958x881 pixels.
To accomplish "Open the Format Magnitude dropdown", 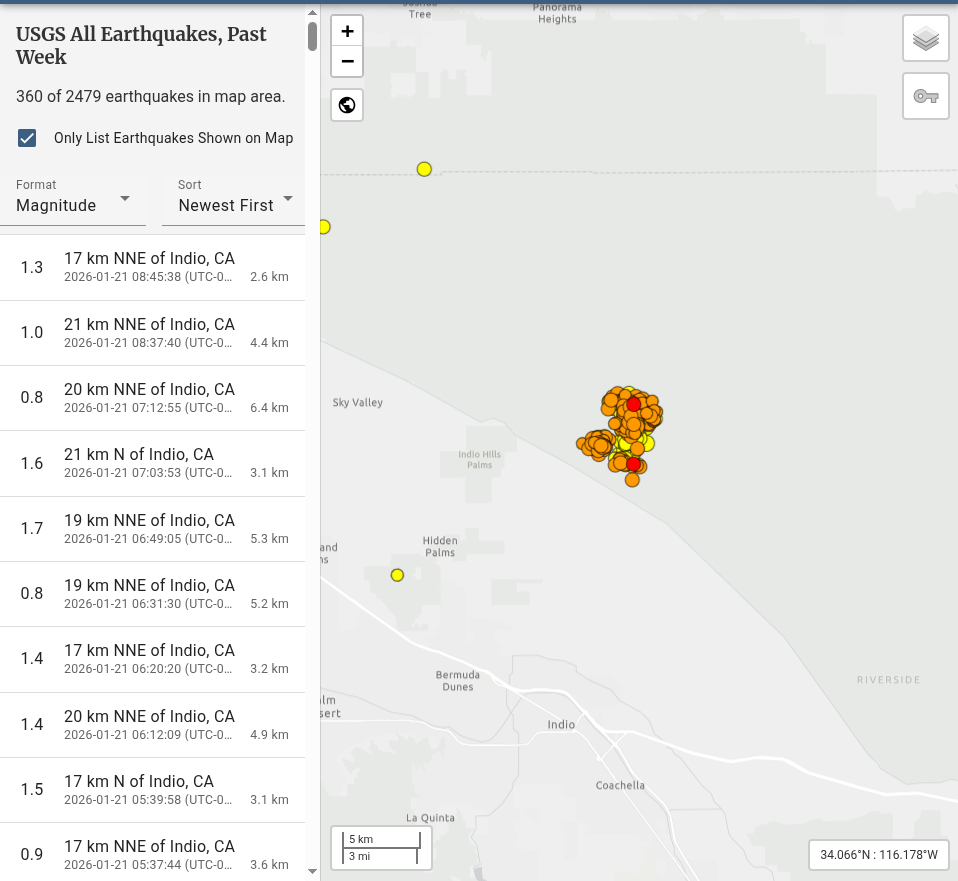I will (75, 198).
